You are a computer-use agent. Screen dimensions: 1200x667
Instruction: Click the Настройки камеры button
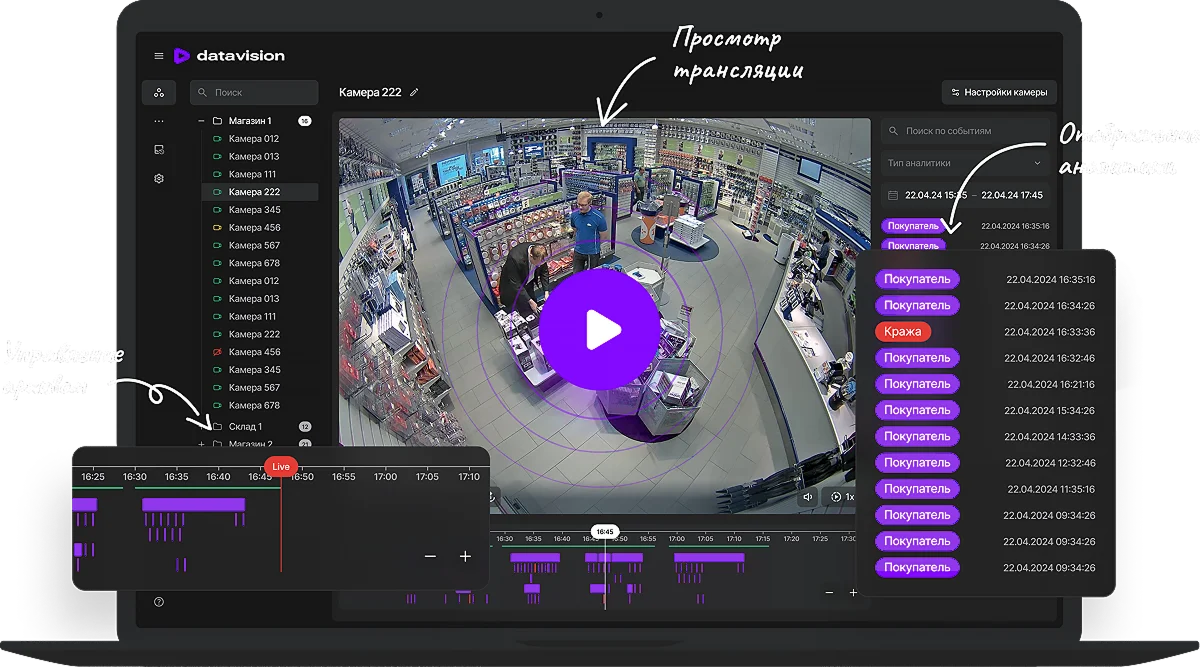999,92
